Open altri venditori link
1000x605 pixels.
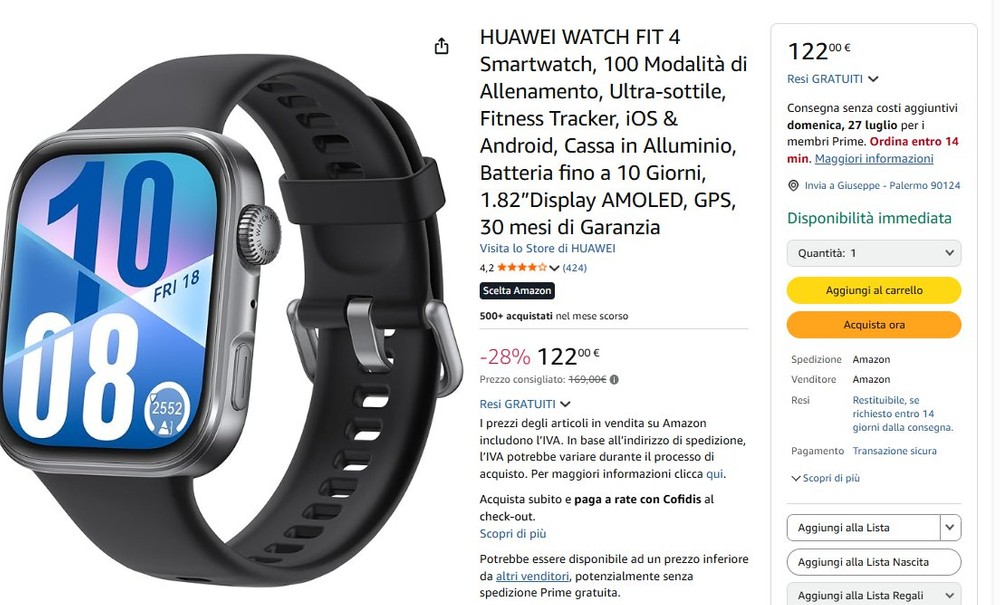click(532, 576)
